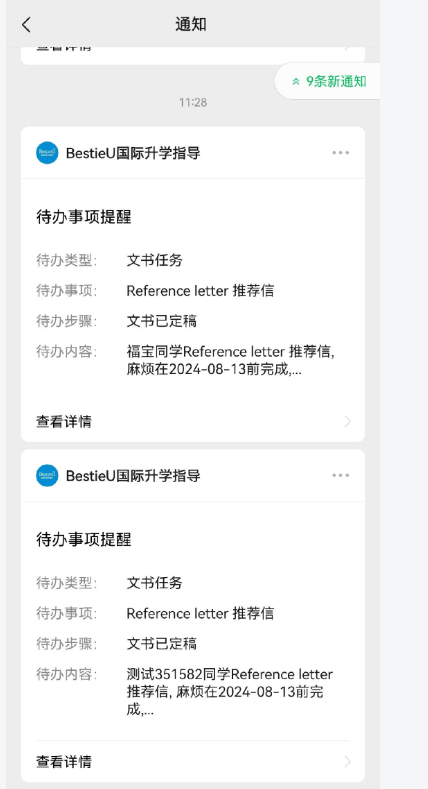Tap the 11:28 timestamp
The height and width of the screenshot is (789, 428).
(193, 103)
